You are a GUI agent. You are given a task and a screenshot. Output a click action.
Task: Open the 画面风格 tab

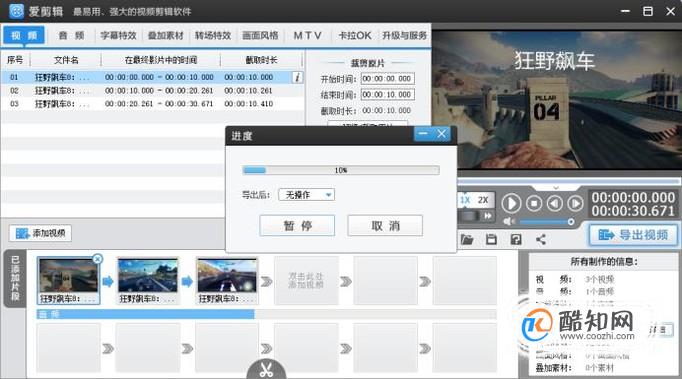point(260,35)
